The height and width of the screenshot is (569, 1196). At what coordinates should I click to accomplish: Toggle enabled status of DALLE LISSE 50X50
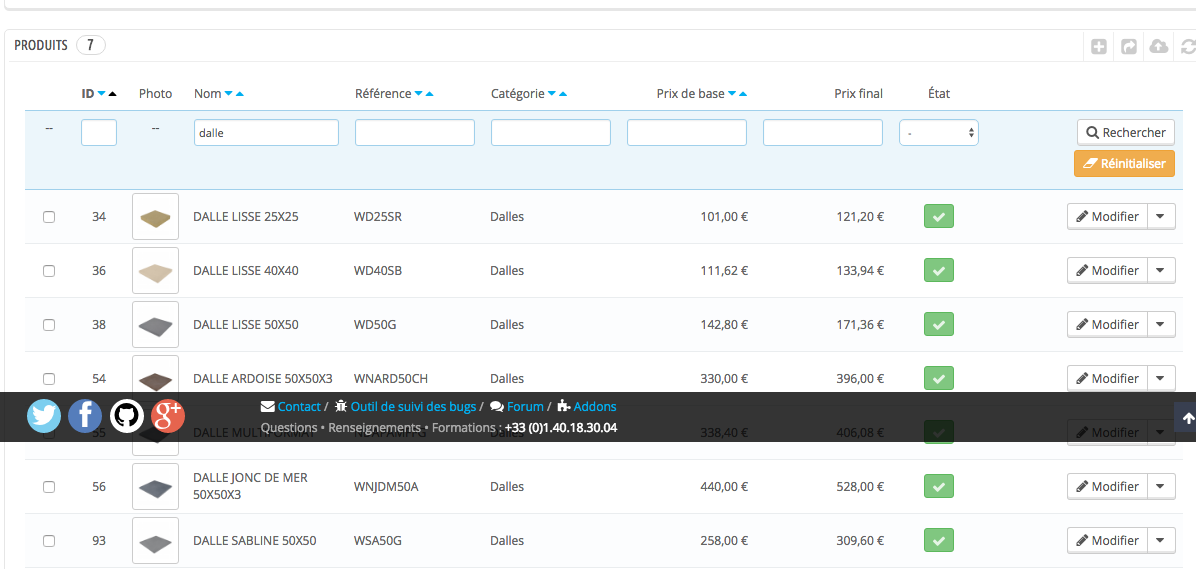939,324
